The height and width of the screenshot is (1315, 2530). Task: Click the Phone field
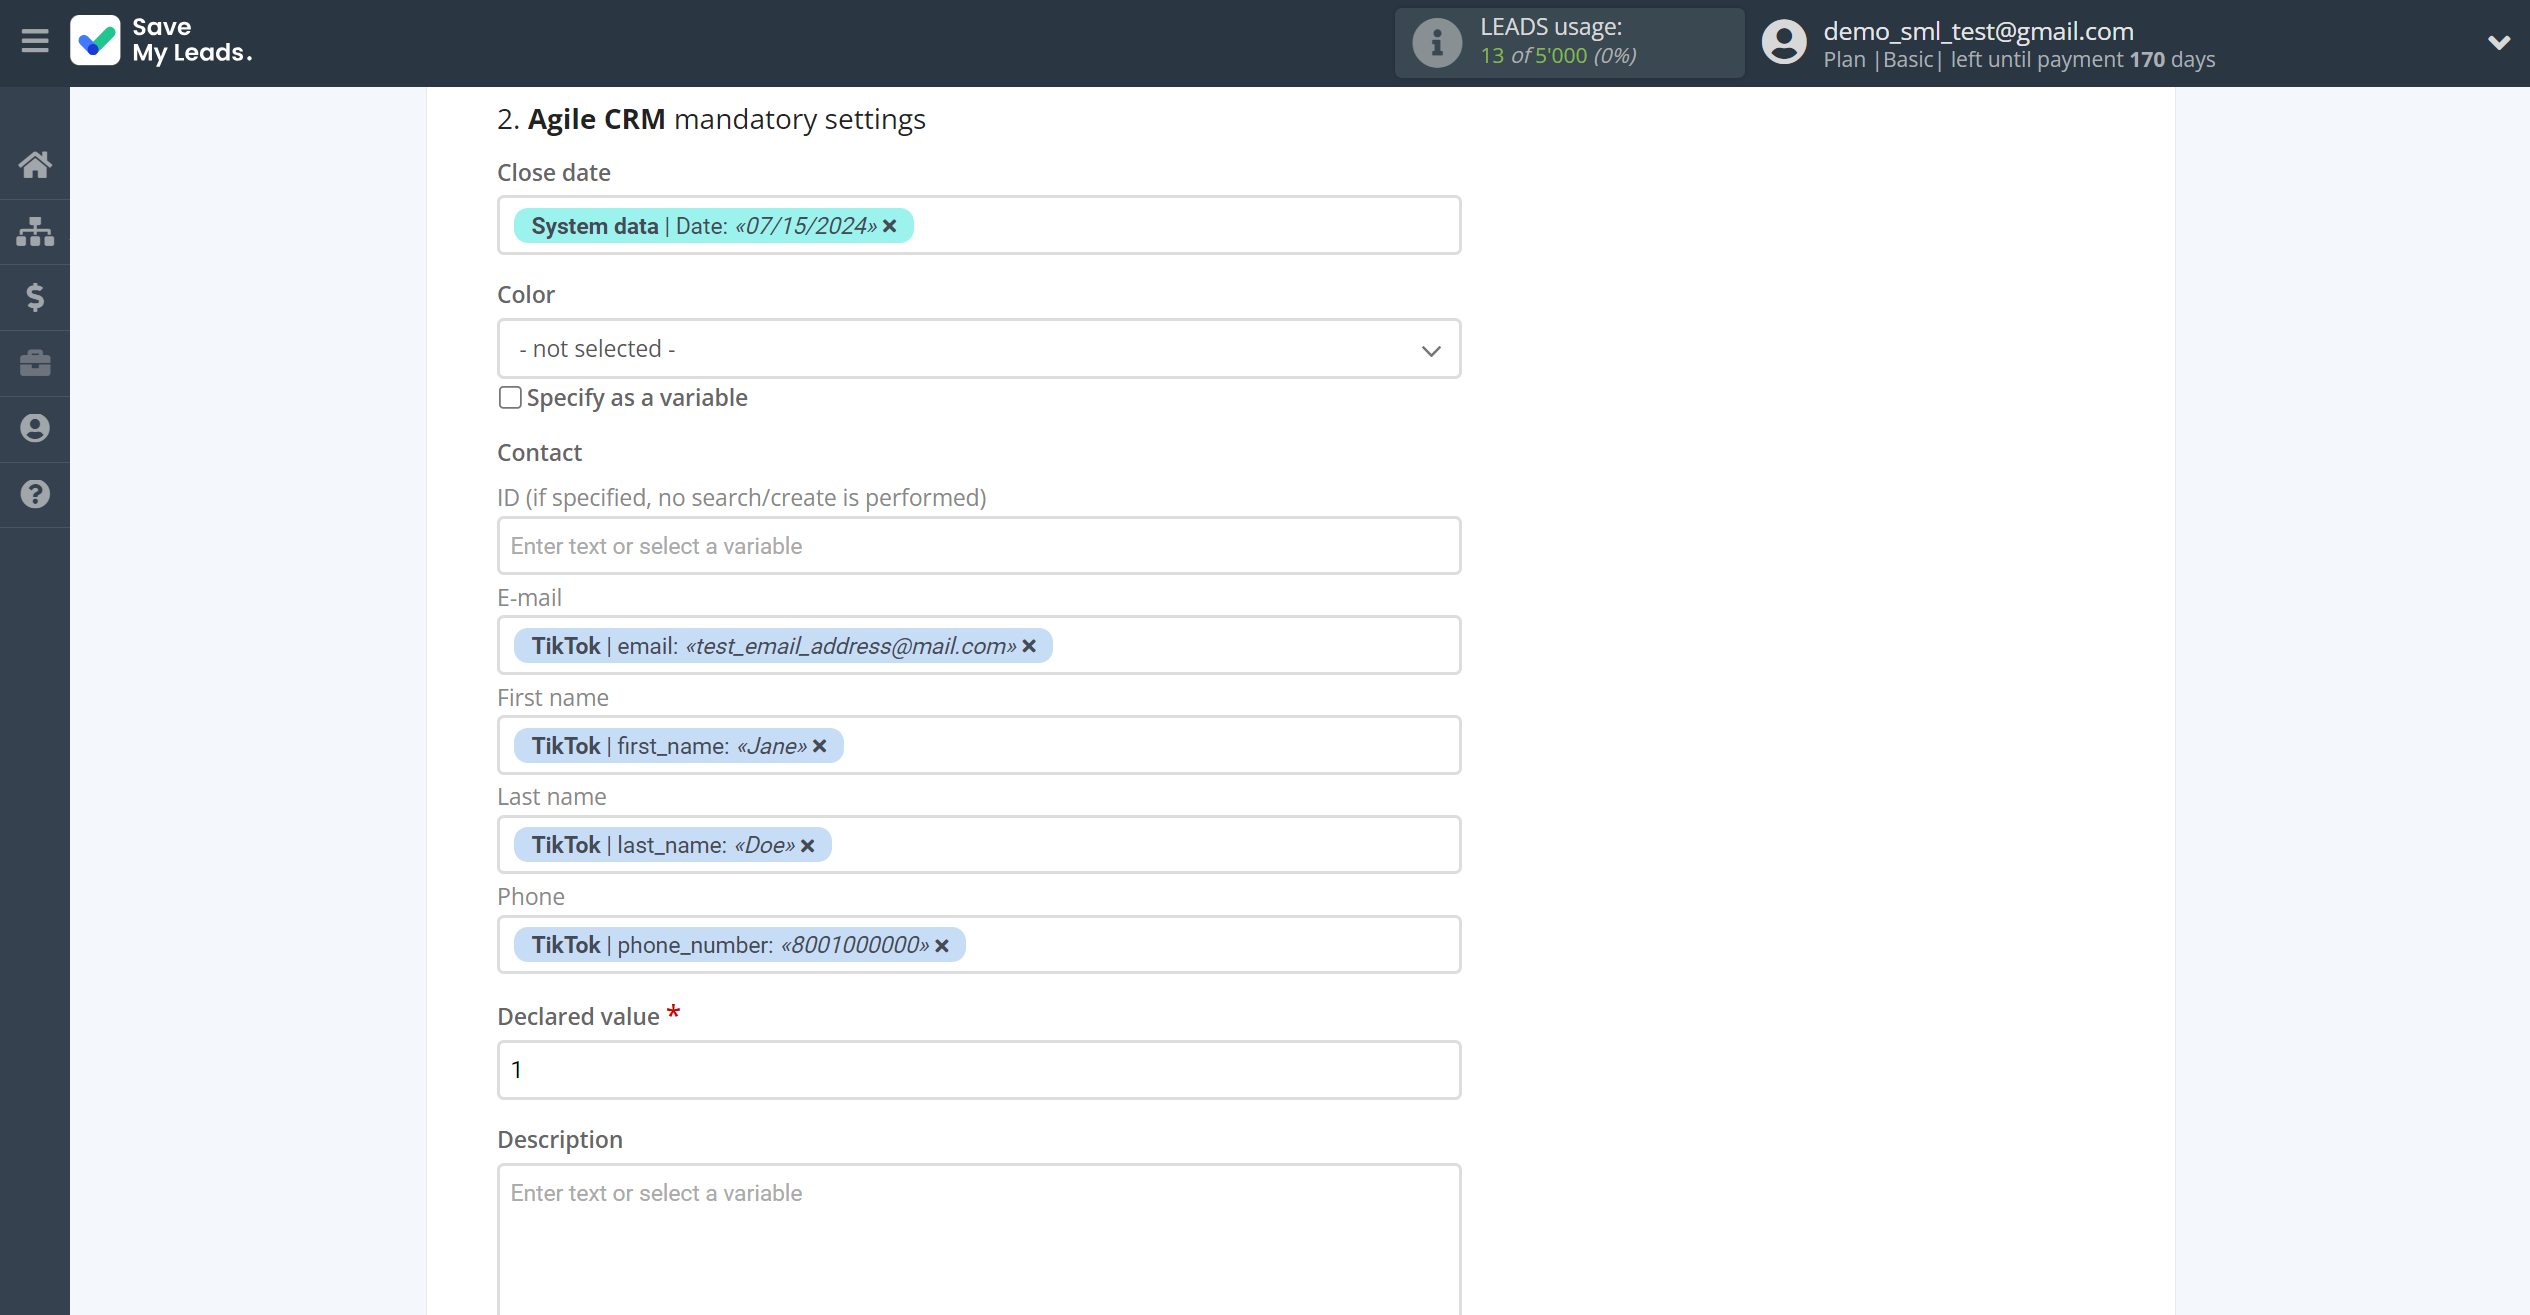[979, 945]
